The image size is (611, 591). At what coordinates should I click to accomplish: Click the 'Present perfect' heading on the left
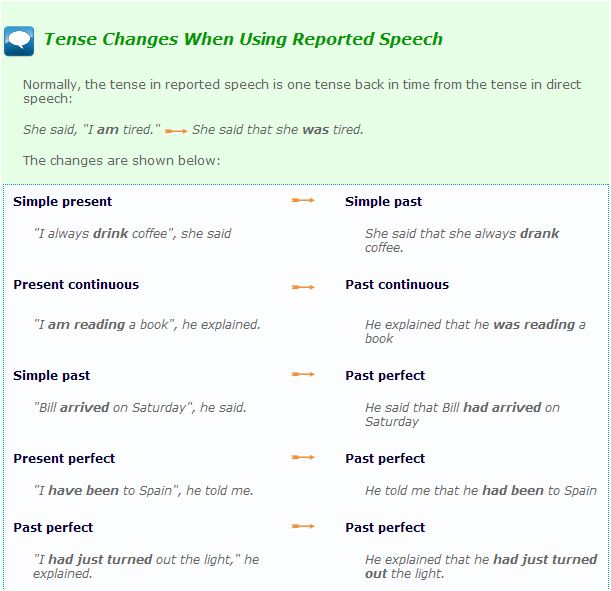(x=64, y=458)
